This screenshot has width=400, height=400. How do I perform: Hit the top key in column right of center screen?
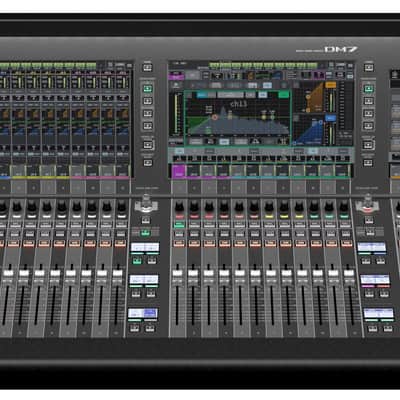[x=368, y=68]
